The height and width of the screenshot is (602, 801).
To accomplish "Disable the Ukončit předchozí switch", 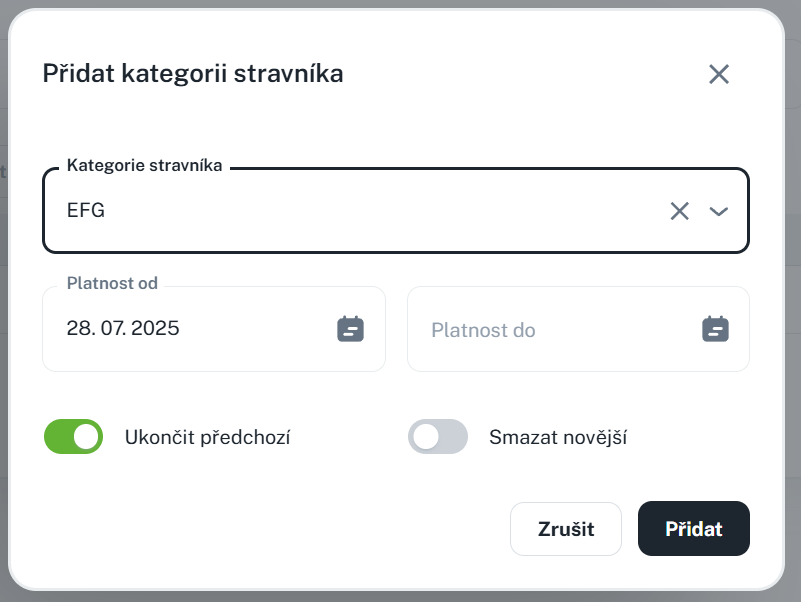I will 74,437.
